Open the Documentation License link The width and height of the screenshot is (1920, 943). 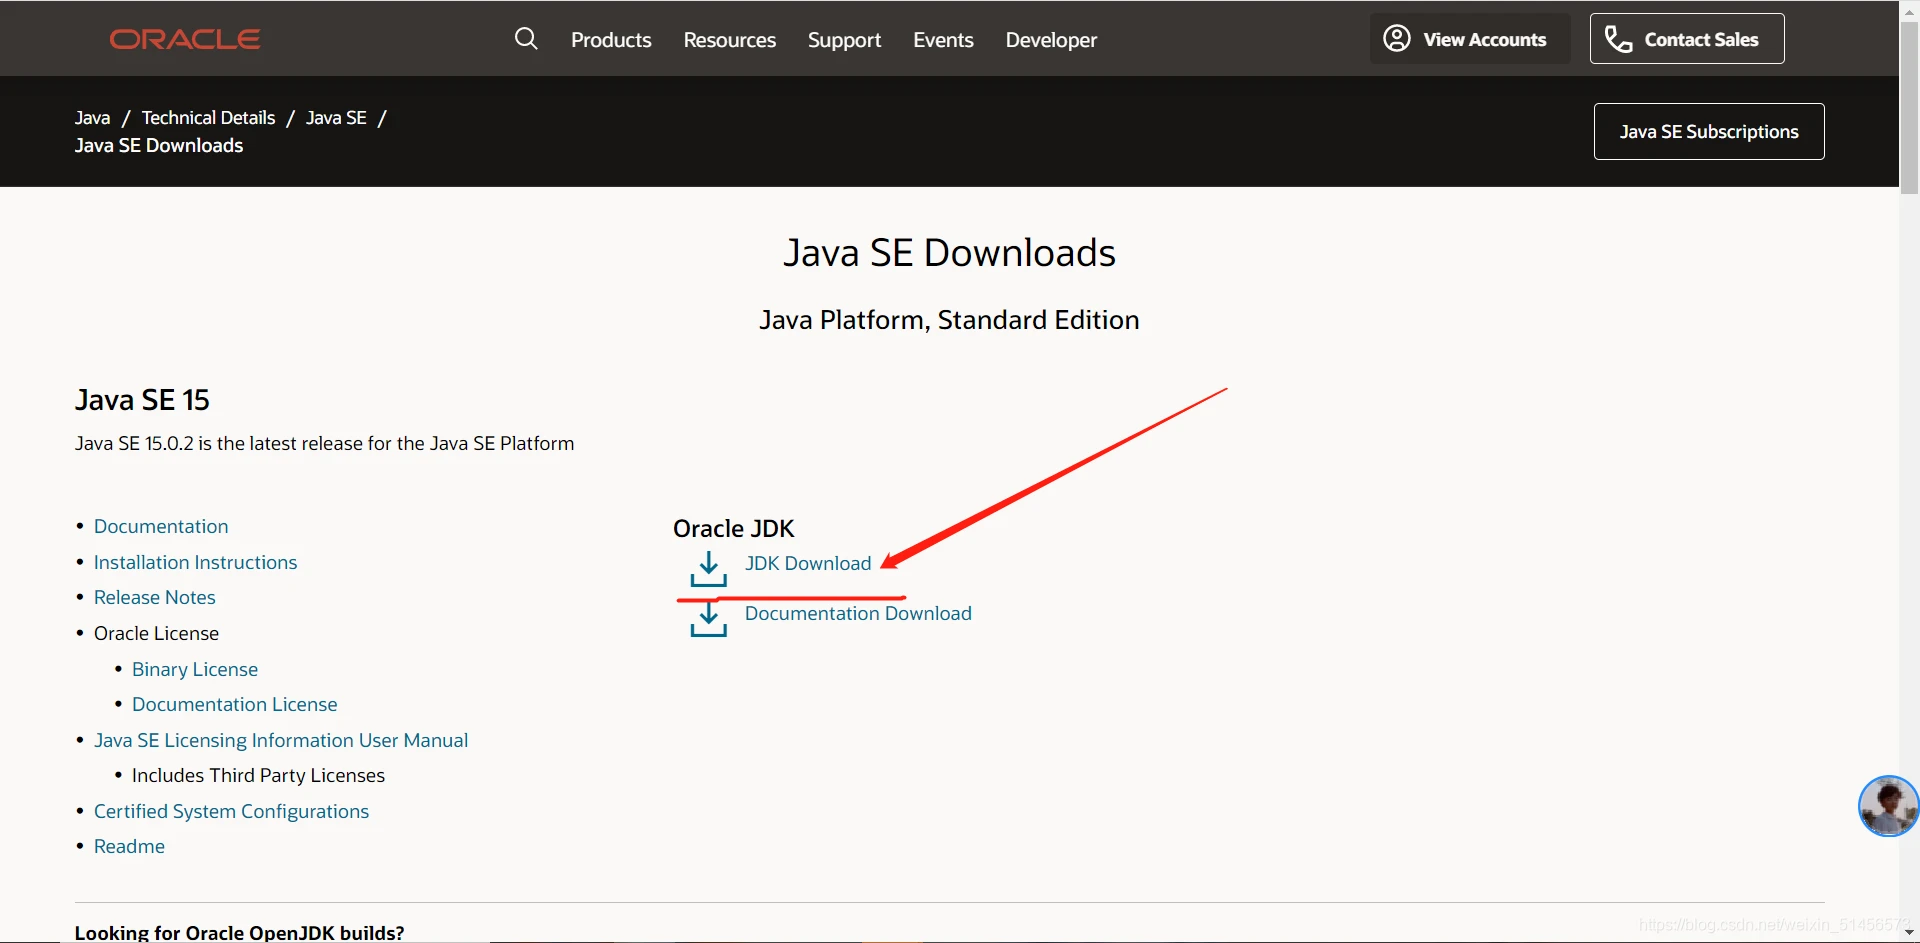[x=235, y=704]
